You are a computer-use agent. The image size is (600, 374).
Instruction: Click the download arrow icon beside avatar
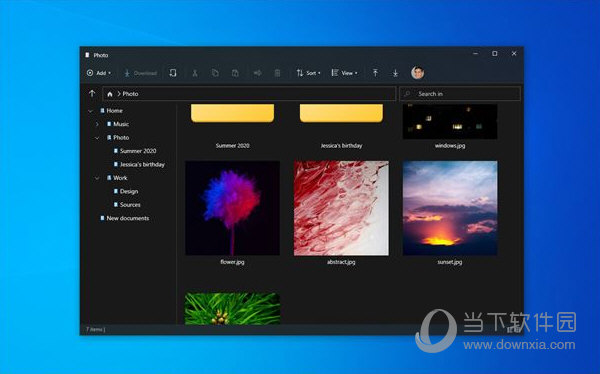click(x=395, y=73)
